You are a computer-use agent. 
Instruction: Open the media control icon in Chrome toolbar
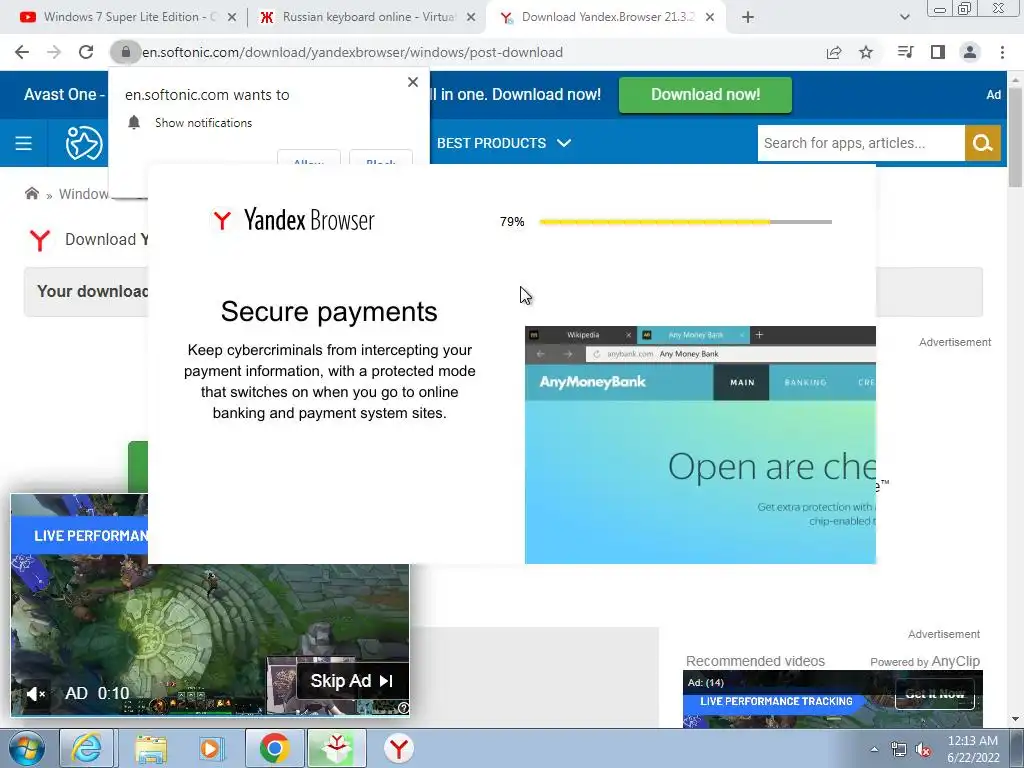pos(905,52)
